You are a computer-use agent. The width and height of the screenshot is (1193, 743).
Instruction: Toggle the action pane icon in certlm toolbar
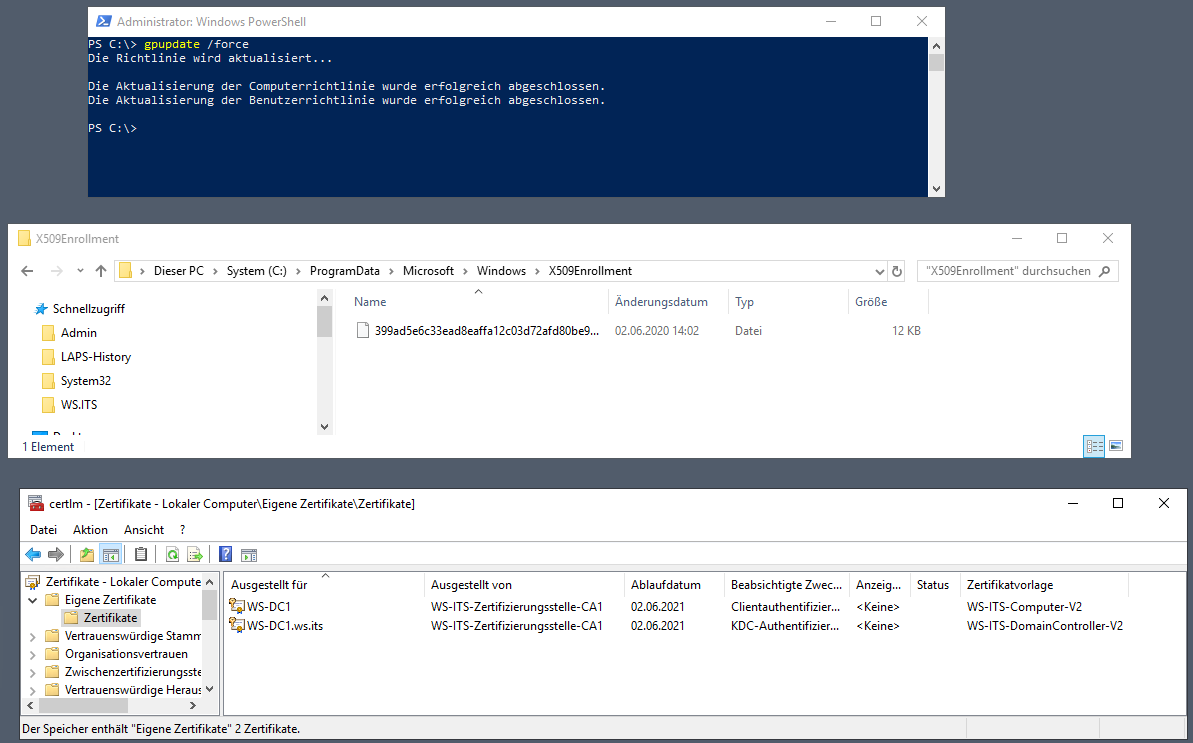tap(249, 554)
